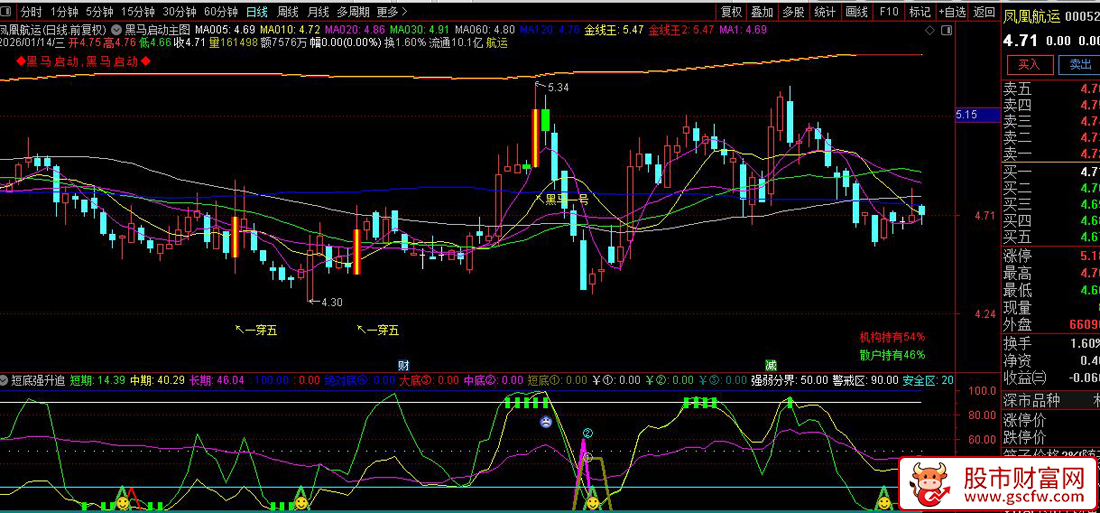The image size is (1100, 513).
Task: Click the 涨停 row in quote panel
Action: 1051,255
